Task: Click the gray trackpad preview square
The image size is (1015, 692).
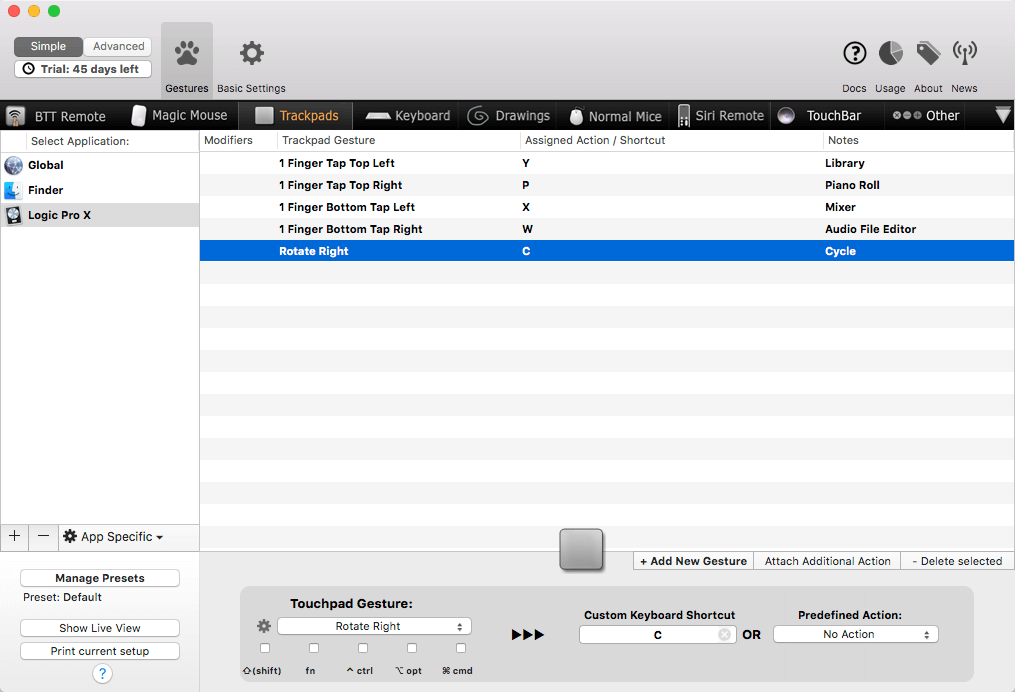Action: pyautogui.click(x=581, y=550)
